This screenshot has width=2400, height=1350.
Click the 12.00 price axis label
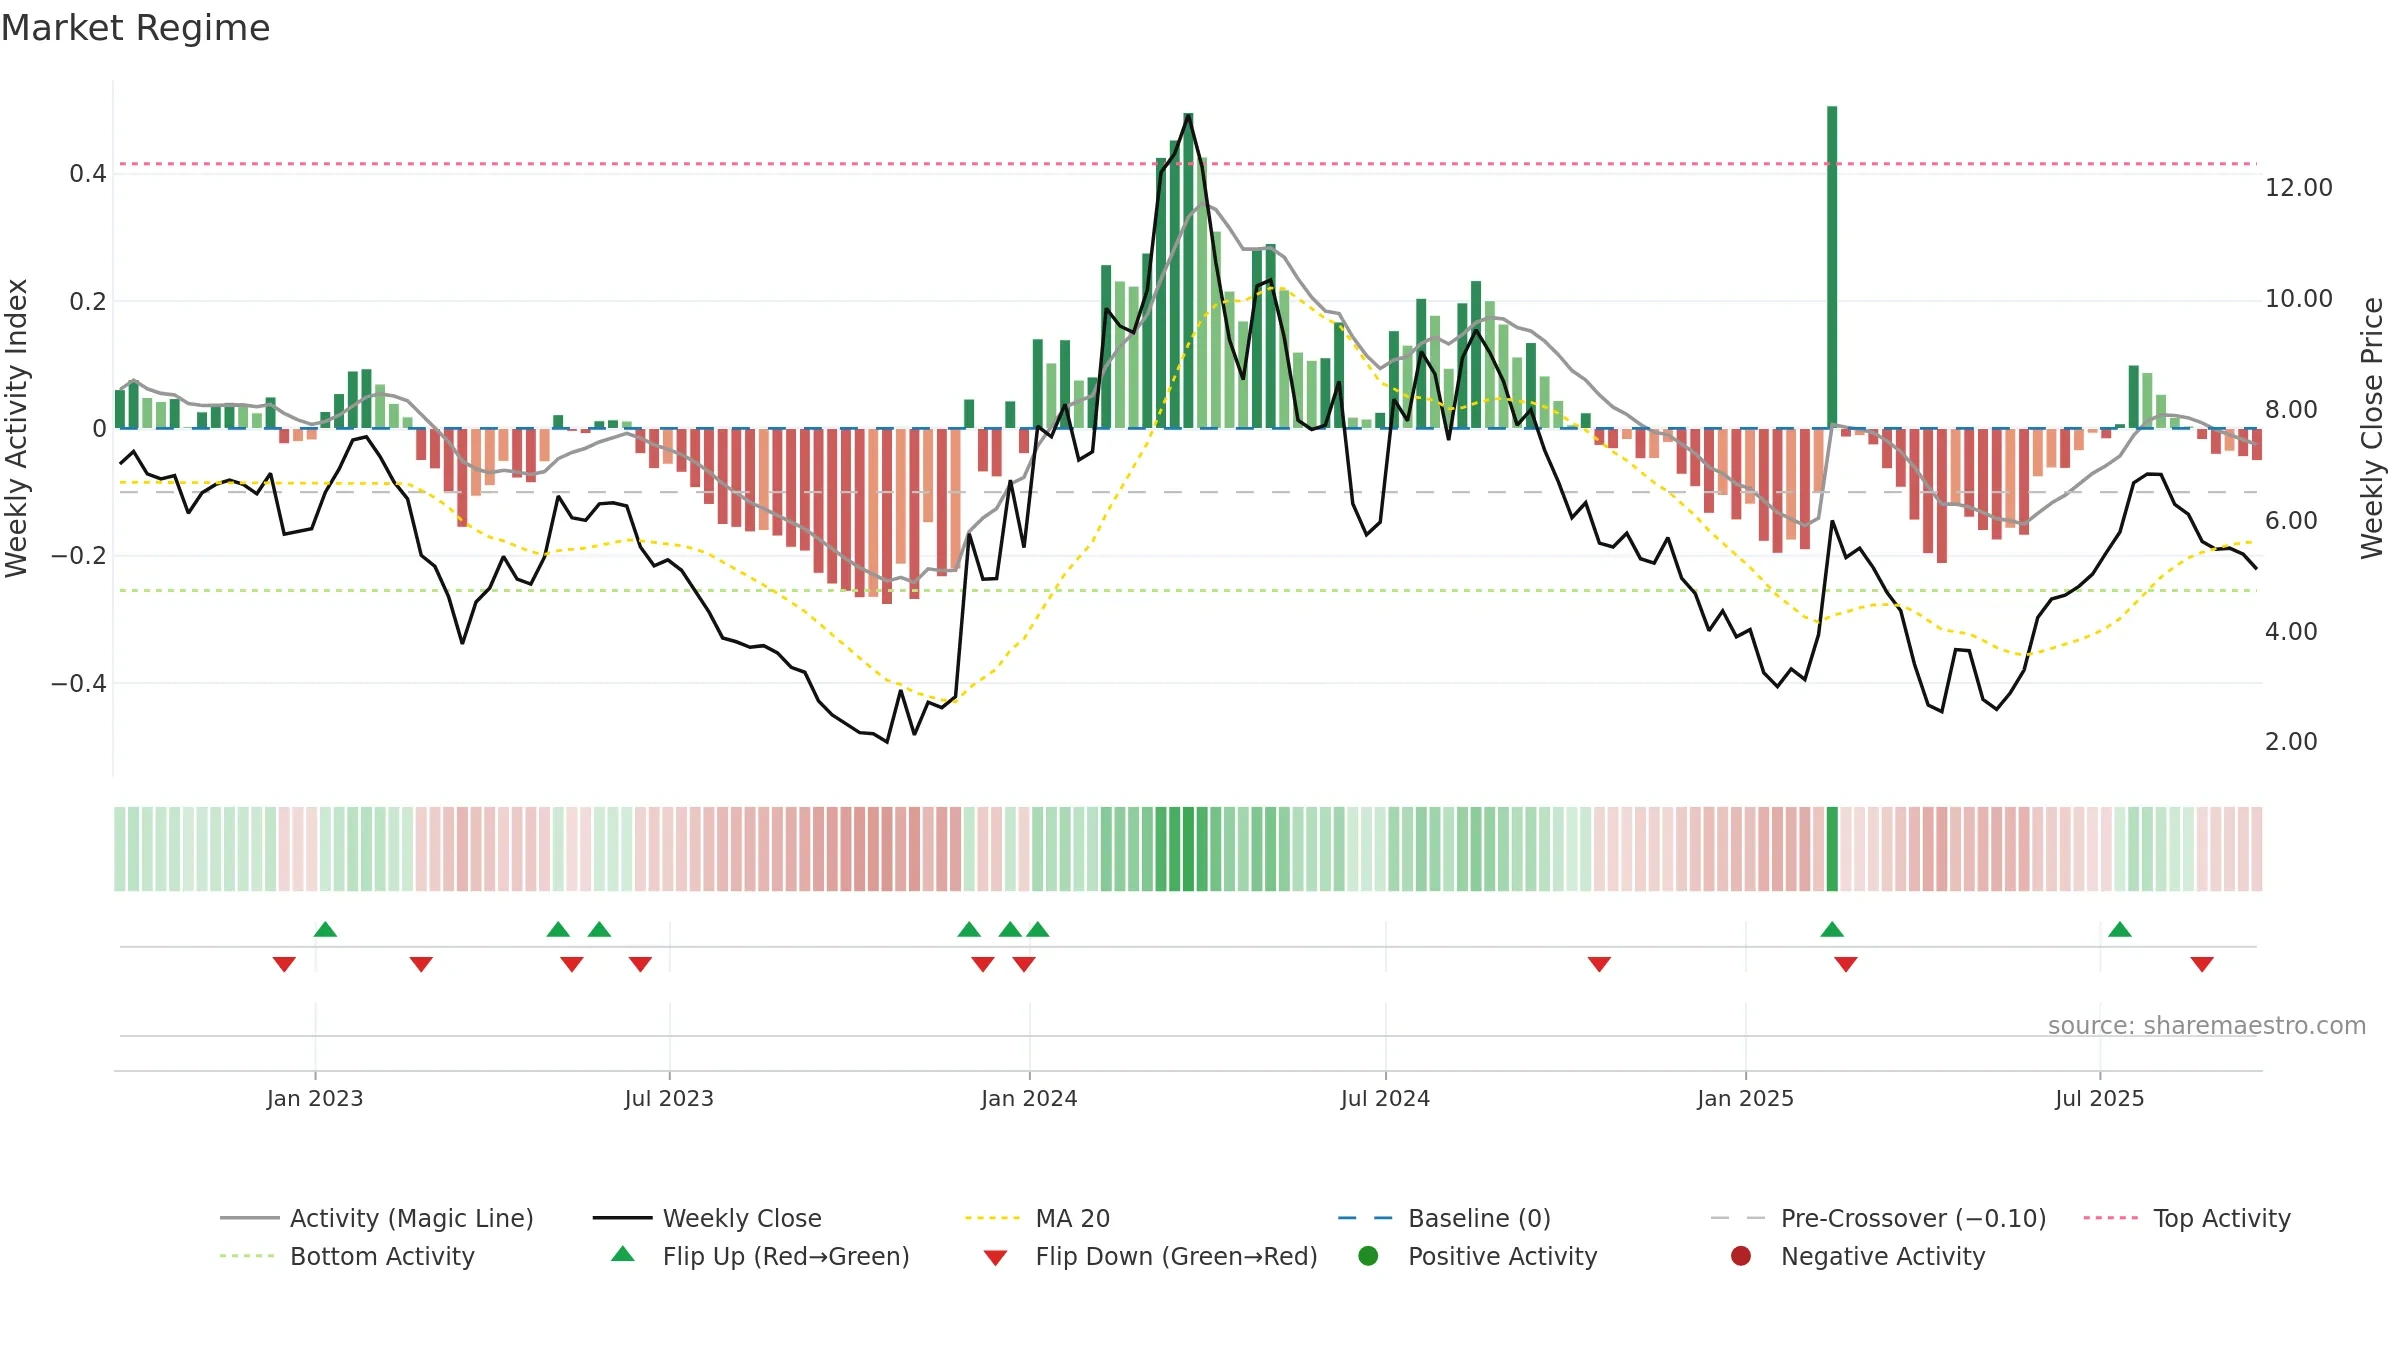pos(2299,188)
